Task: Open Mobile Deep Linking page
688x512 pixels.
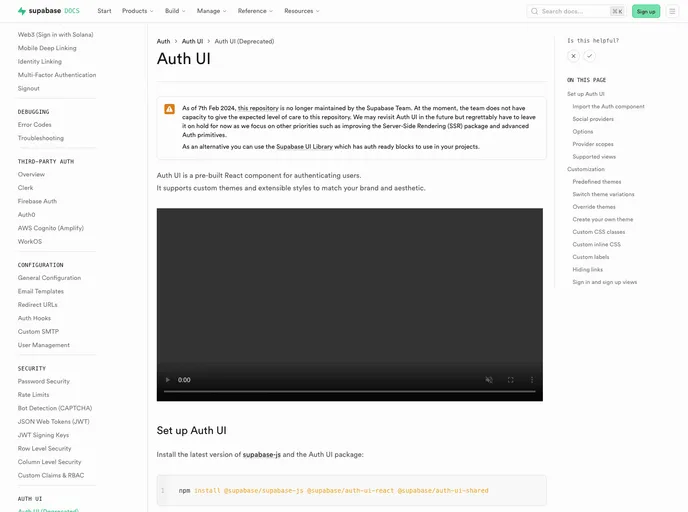Action: 47,48
